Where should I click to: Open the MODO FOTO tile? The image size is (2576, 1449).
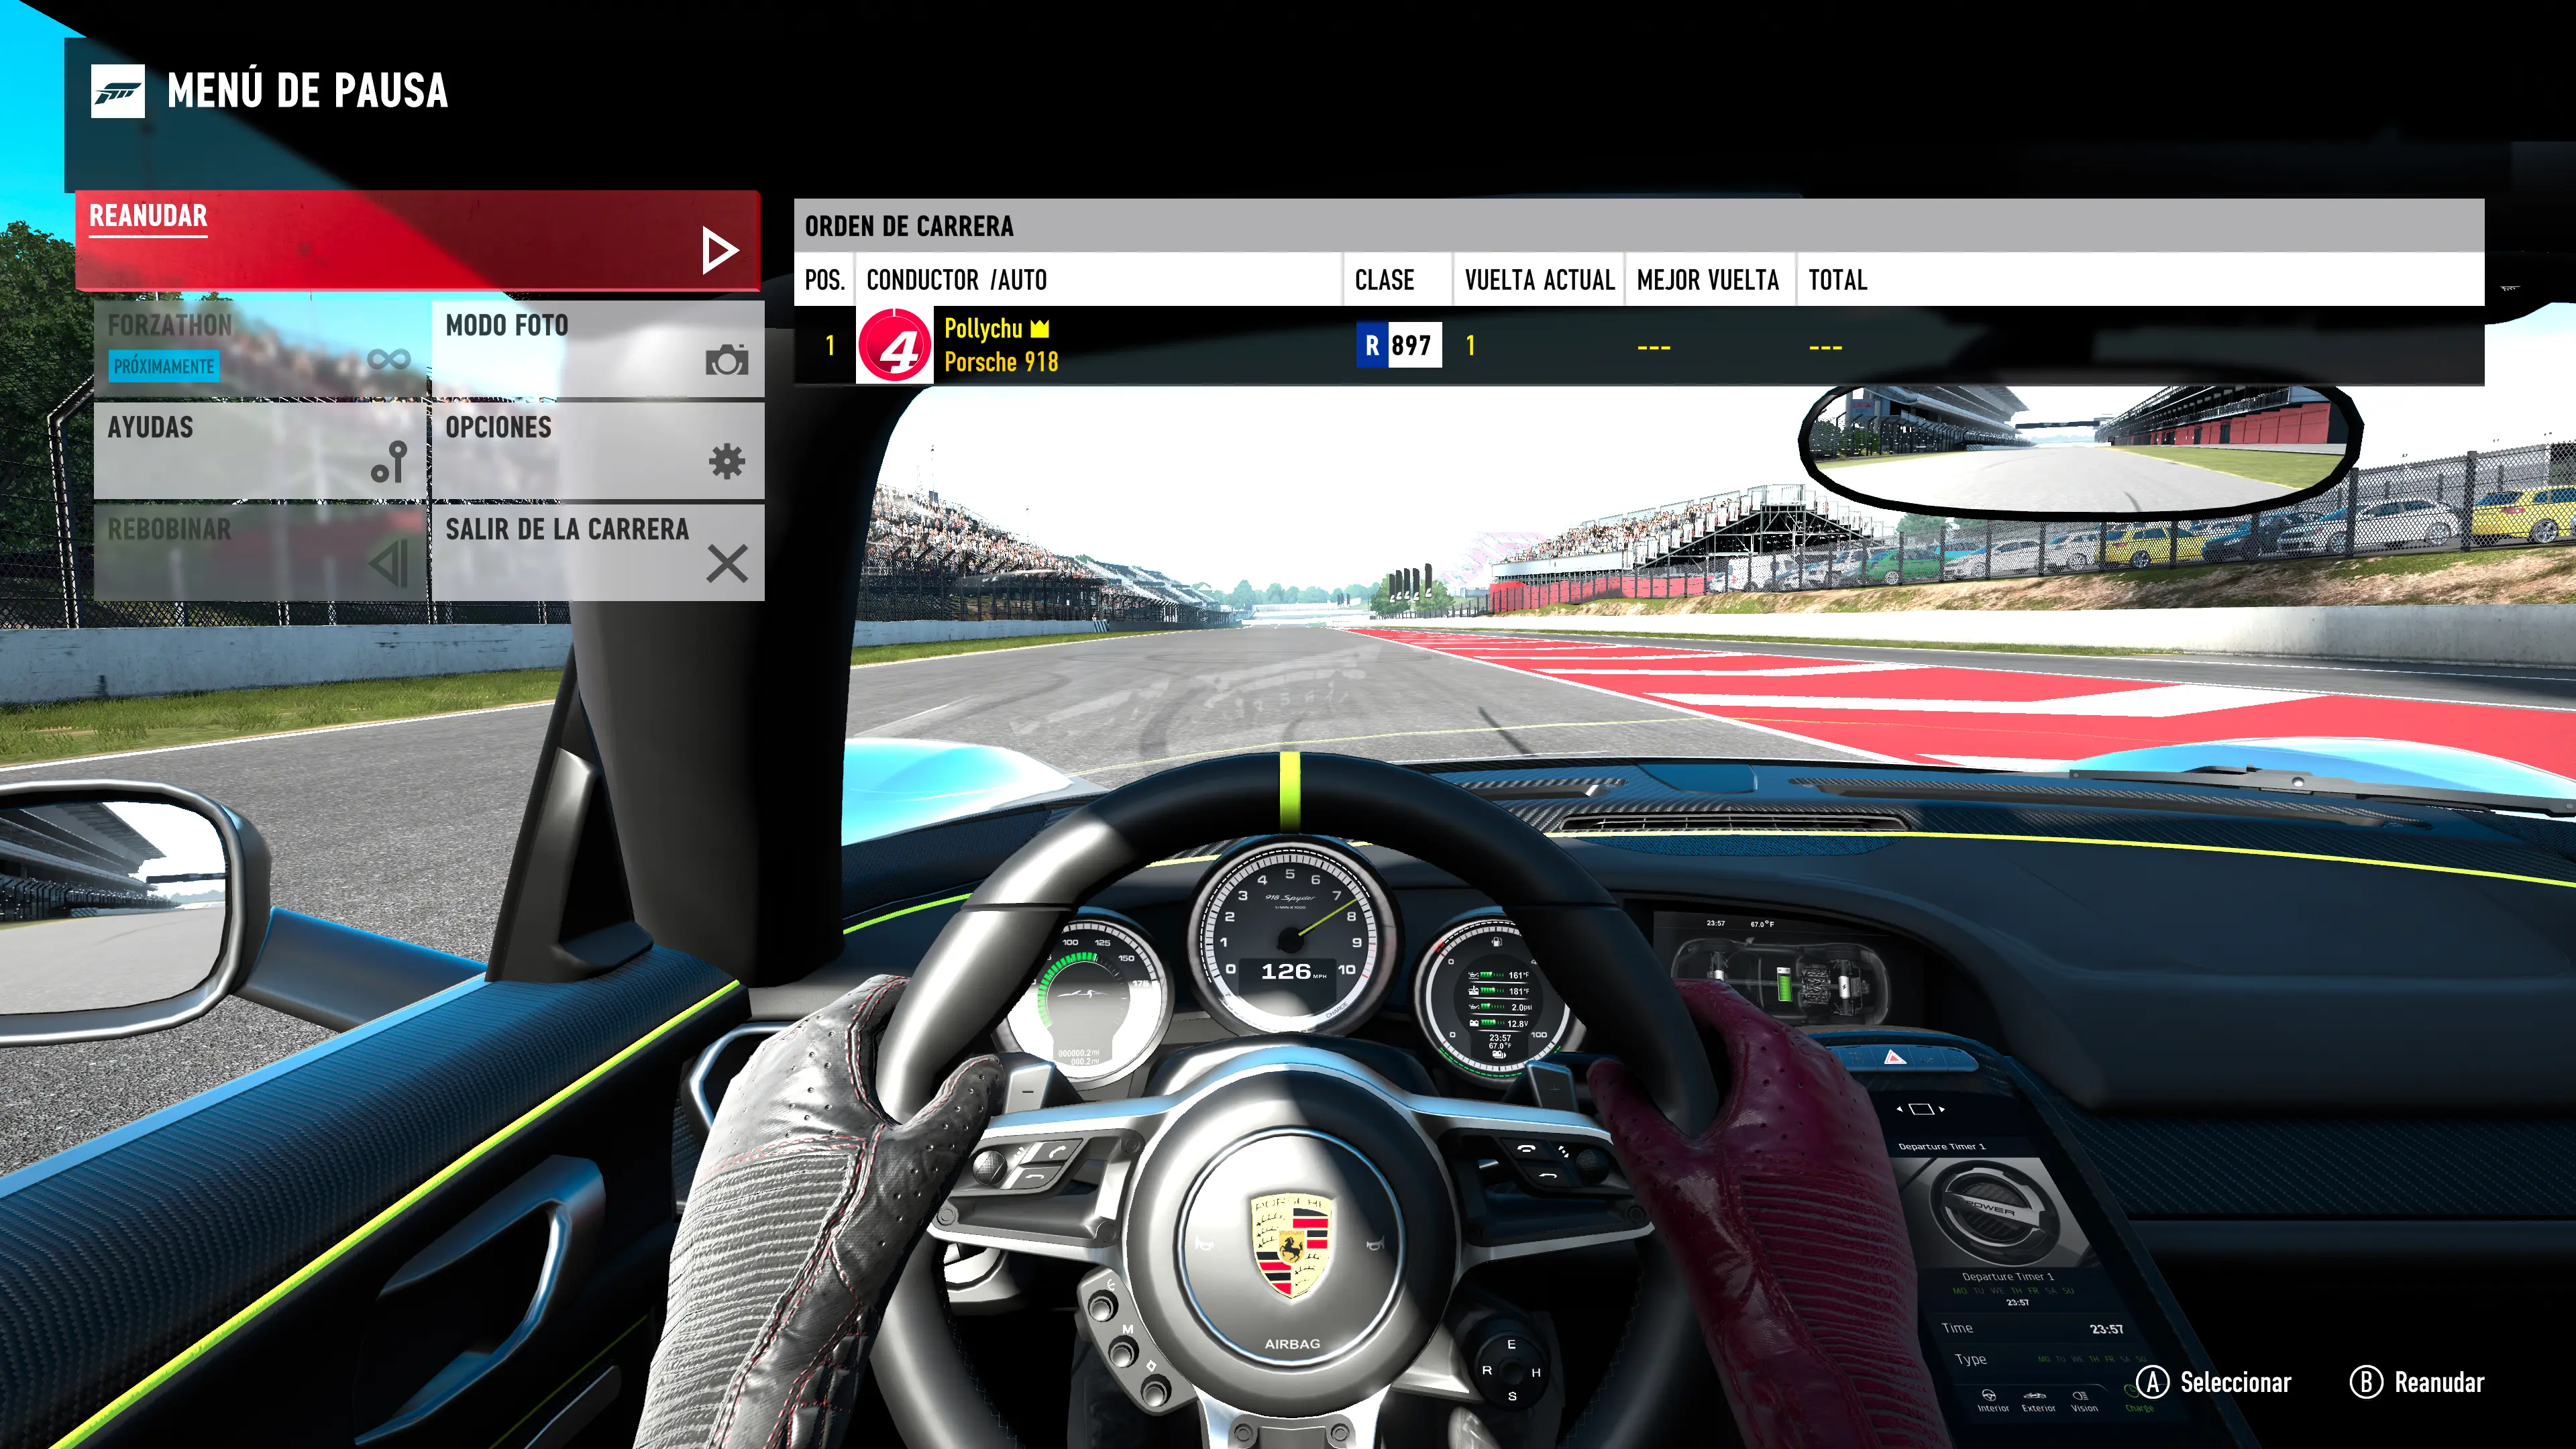tap(598, 349)
